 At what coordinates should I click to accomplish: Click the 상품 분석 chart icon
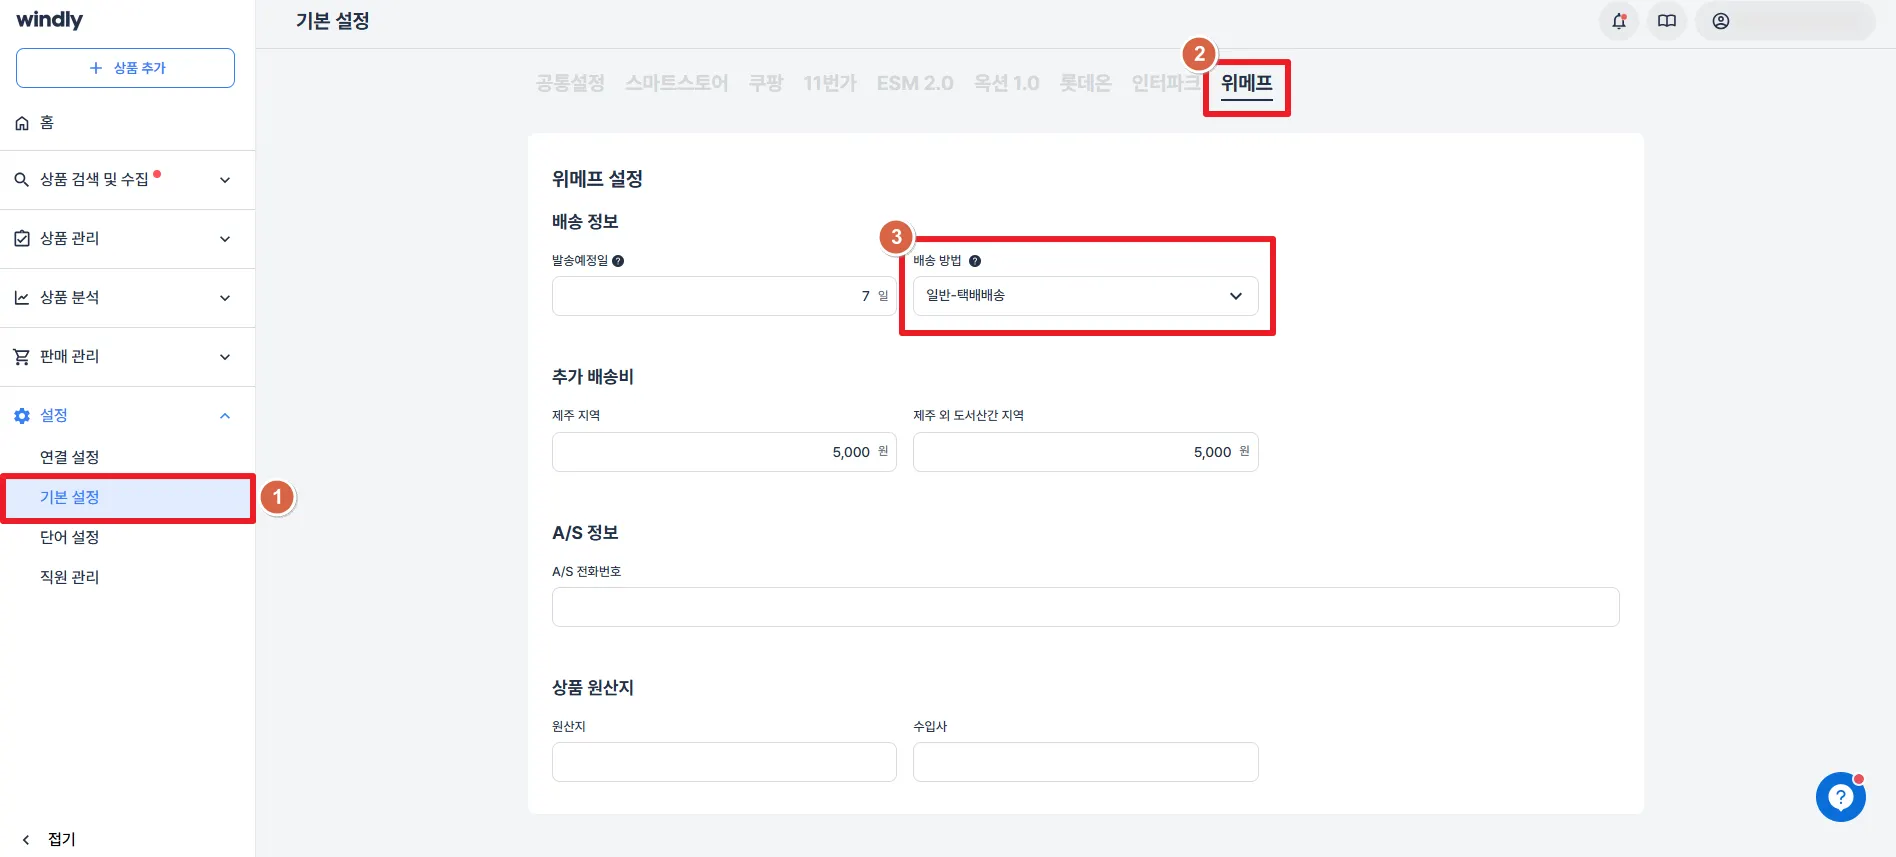click(21, 298)
